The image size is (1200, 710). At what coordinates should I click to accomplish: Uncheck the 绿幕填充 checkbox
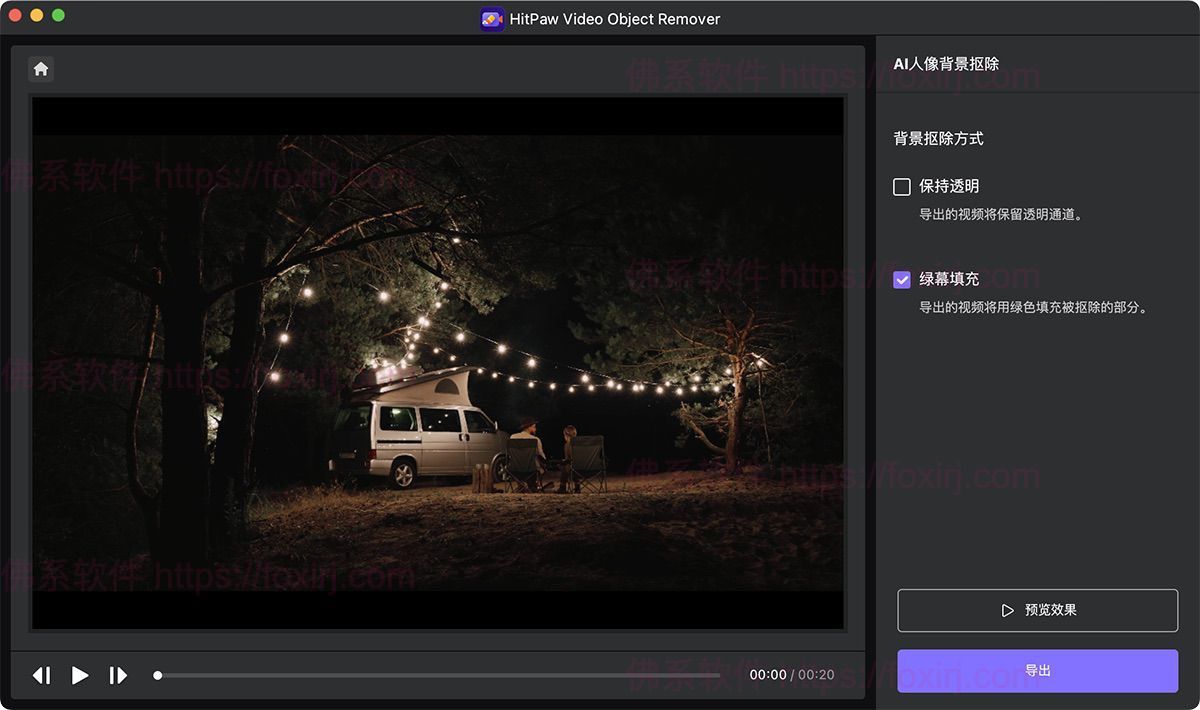tap(902, 280)
